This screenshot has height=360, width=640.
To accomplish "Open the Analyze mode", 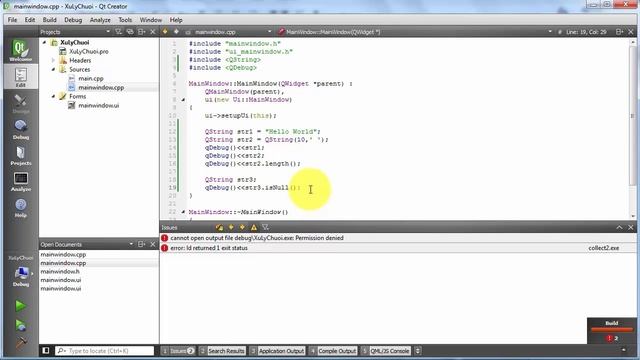I will 20,182.
